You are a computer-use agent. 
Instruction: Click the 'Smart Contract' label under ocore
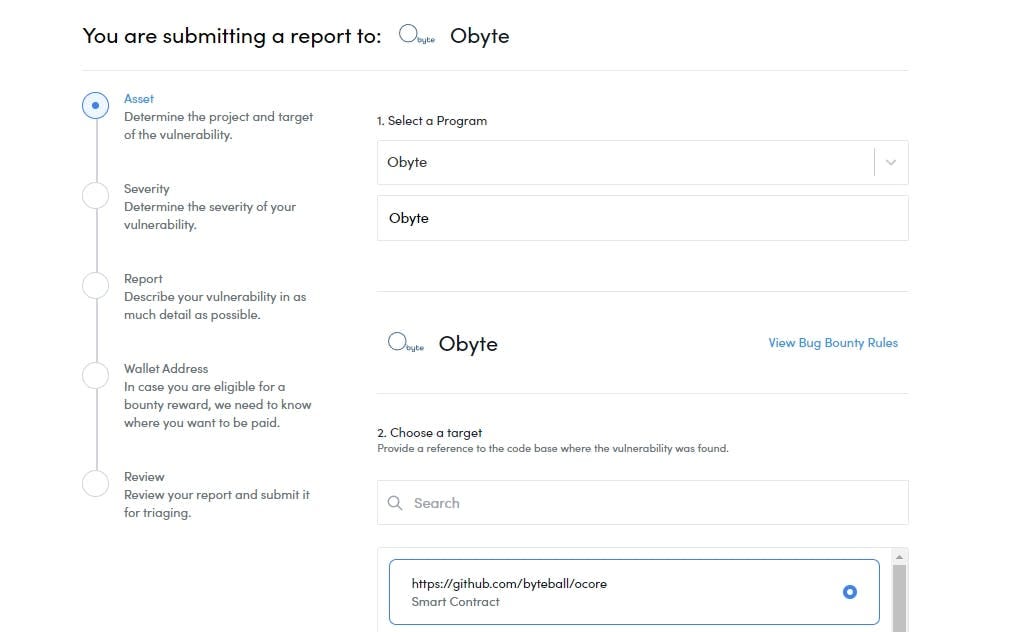pyautogui.click(x=455, y=602)
